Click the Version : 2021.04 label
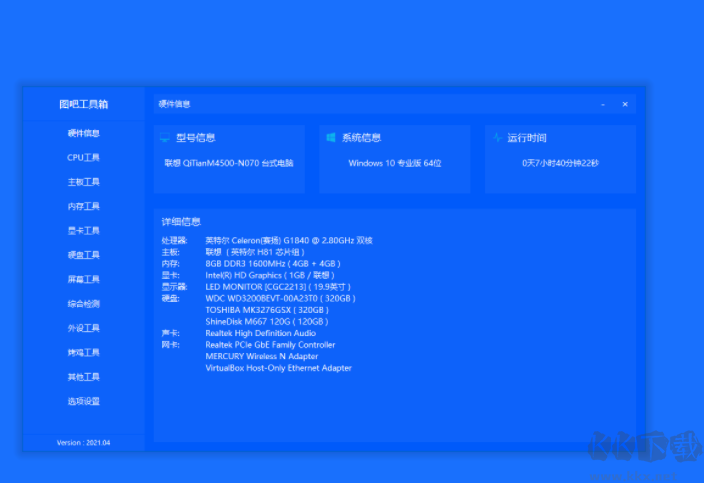The height and width of the screenshot is (483, 704). (x=83, y=442)
